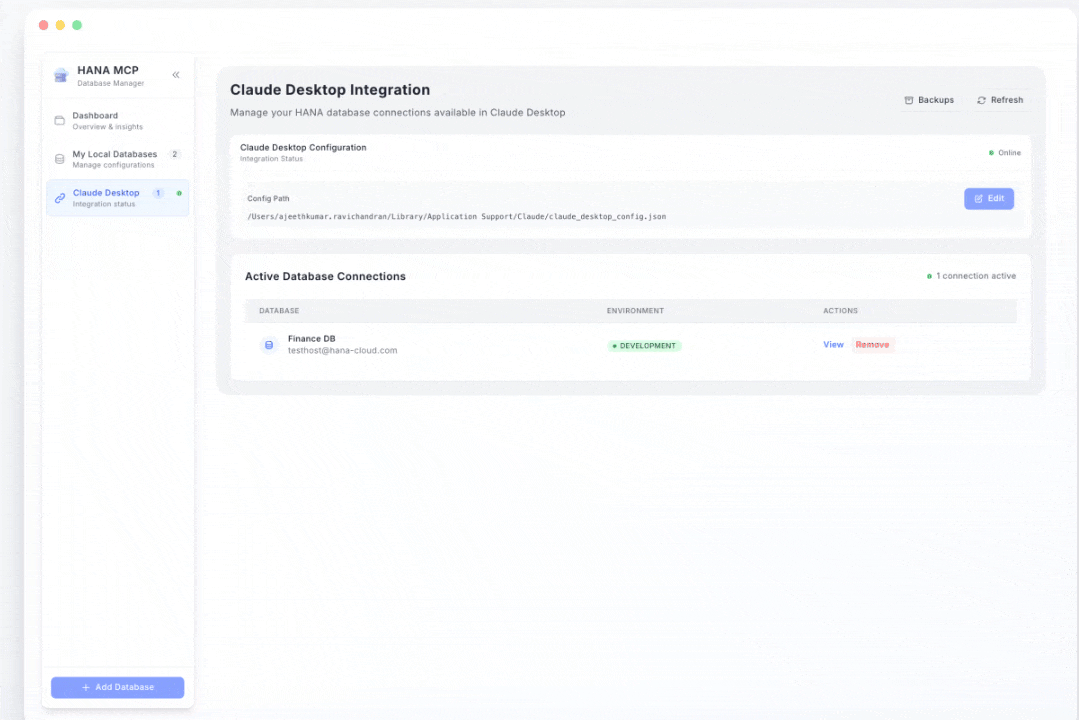1079x720 pixels.
Task: Click the Claude Desktop link icon in sidebar
Action: 60,198
